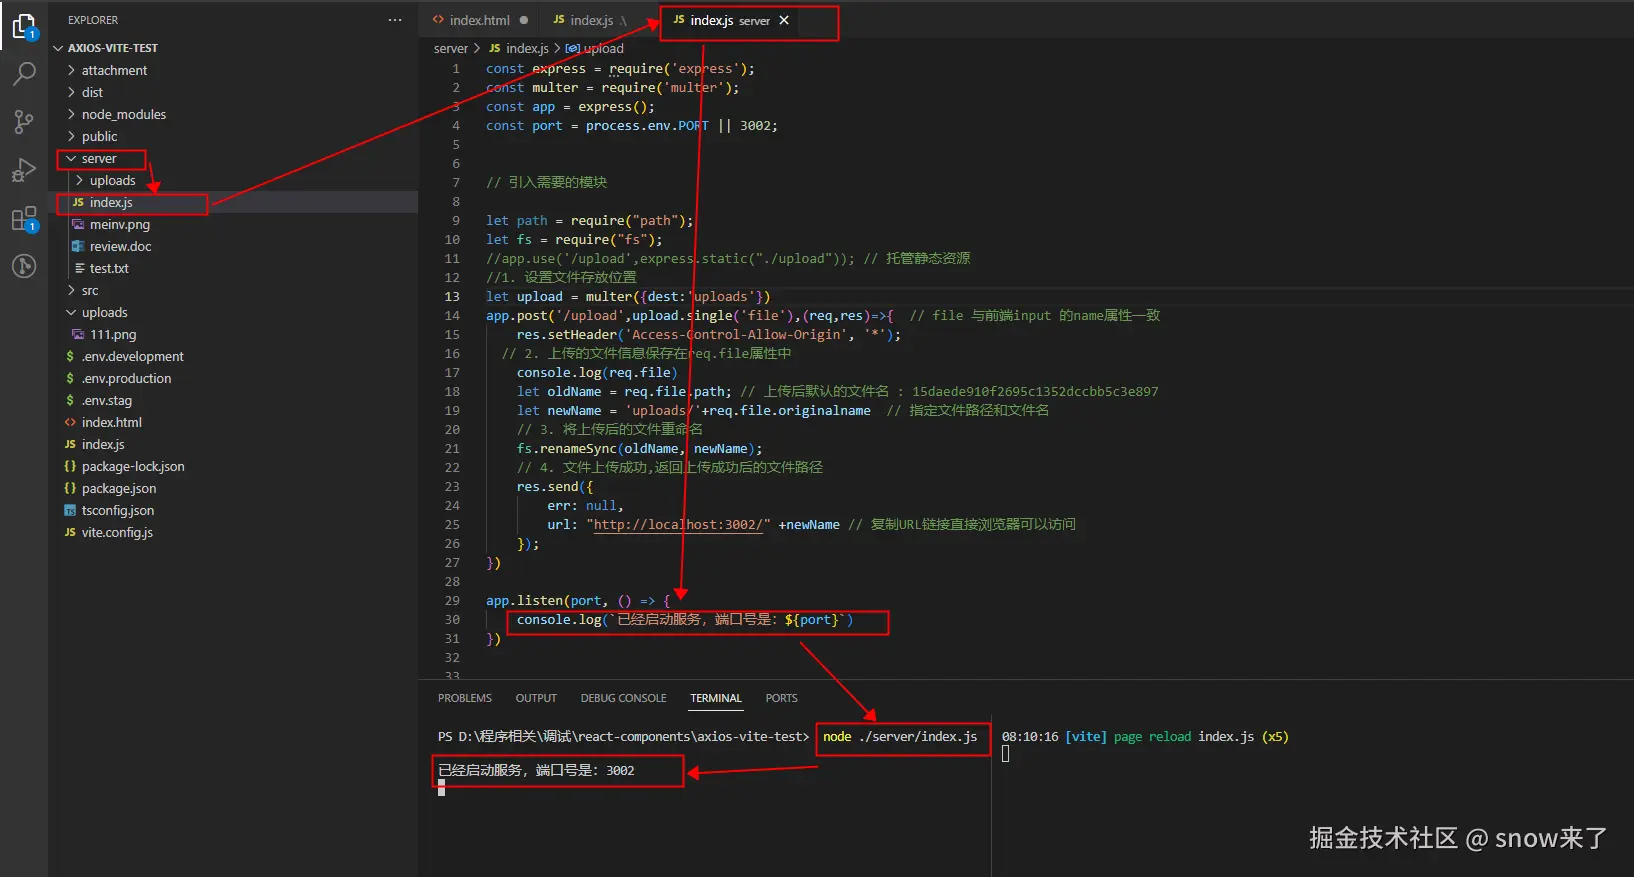The width and height of the screenshot is (1634, 877).
Task: Expand the dist folder
Action: point(233,92)
